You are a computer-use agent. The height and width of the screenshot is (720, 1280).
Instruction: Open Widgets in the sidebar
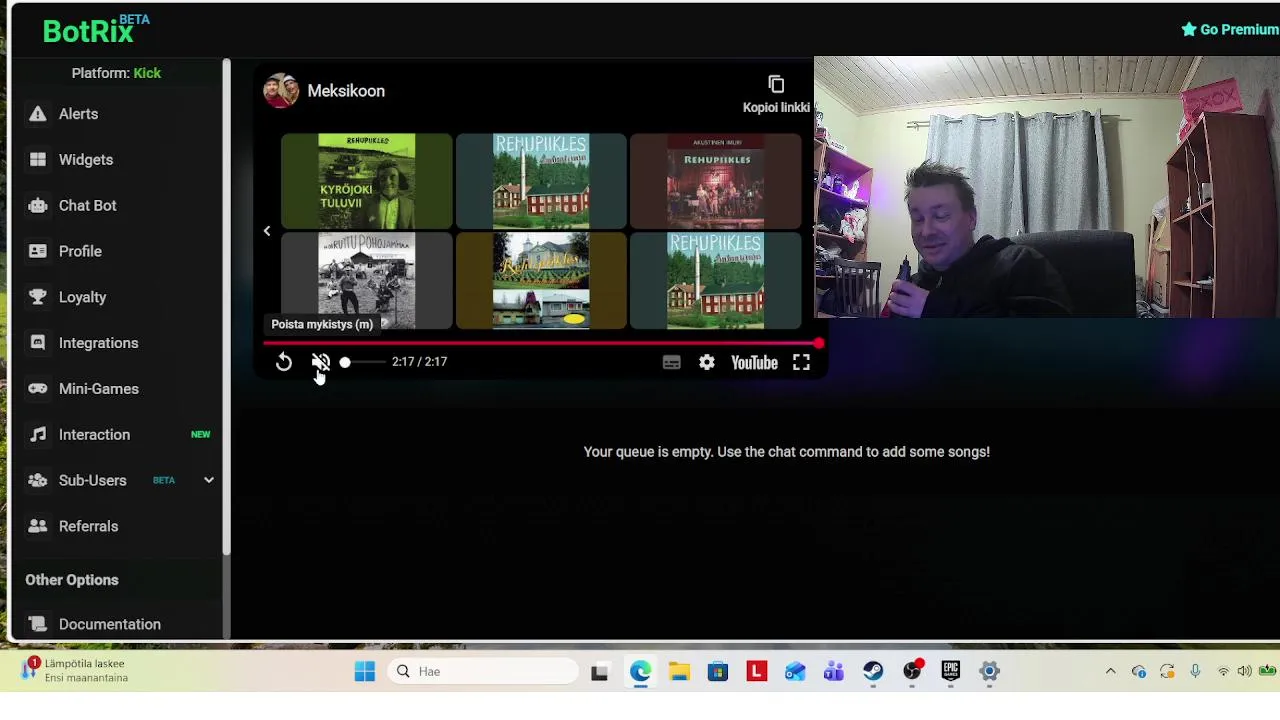click(85, 160)
